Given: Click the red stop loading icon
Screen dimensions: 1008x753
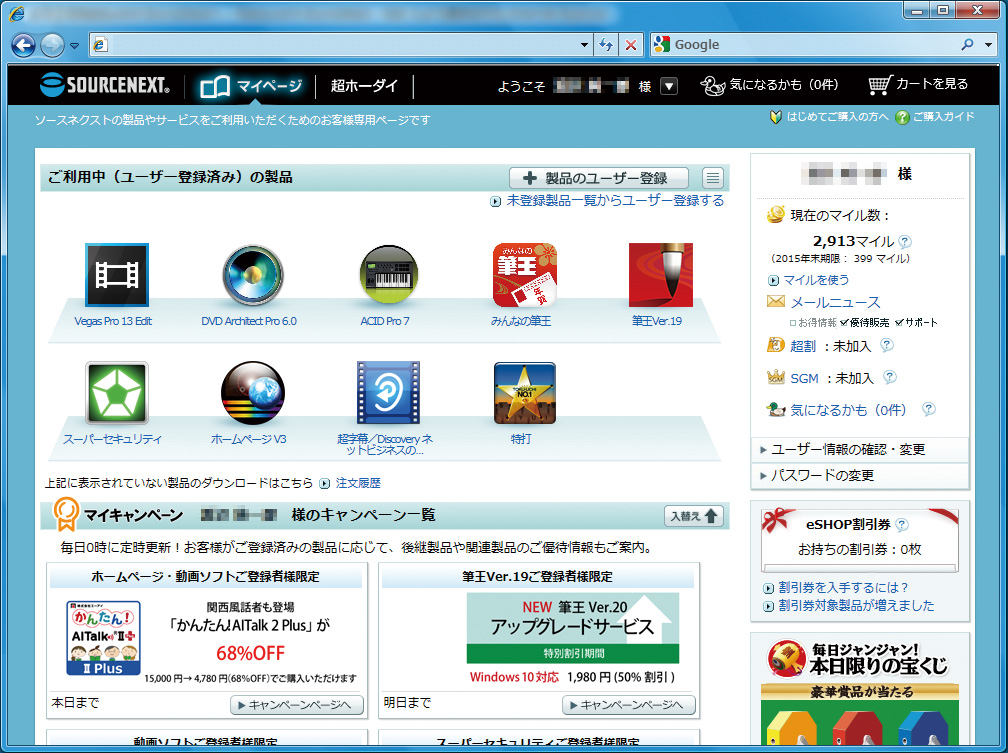Looking at the screenshot, I should tap(631, 44).
